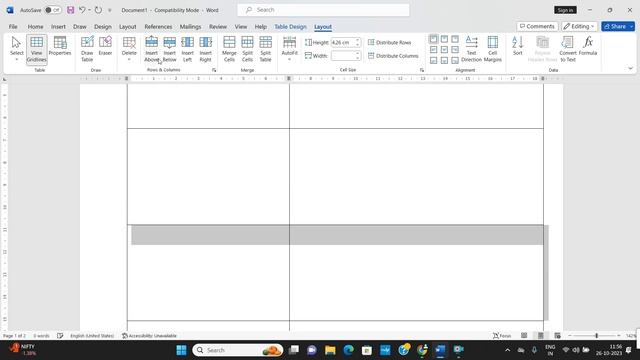Click the Save icon

coord(71,10)
